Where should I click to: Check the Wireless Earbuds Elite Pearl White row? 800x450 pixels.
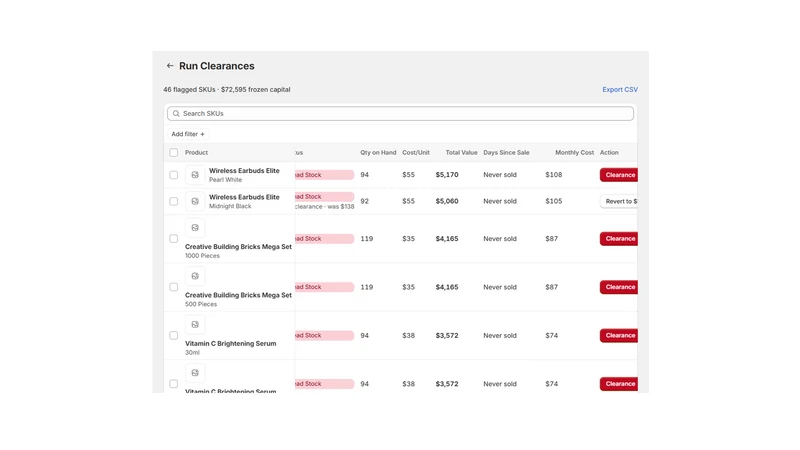[173, 175]
